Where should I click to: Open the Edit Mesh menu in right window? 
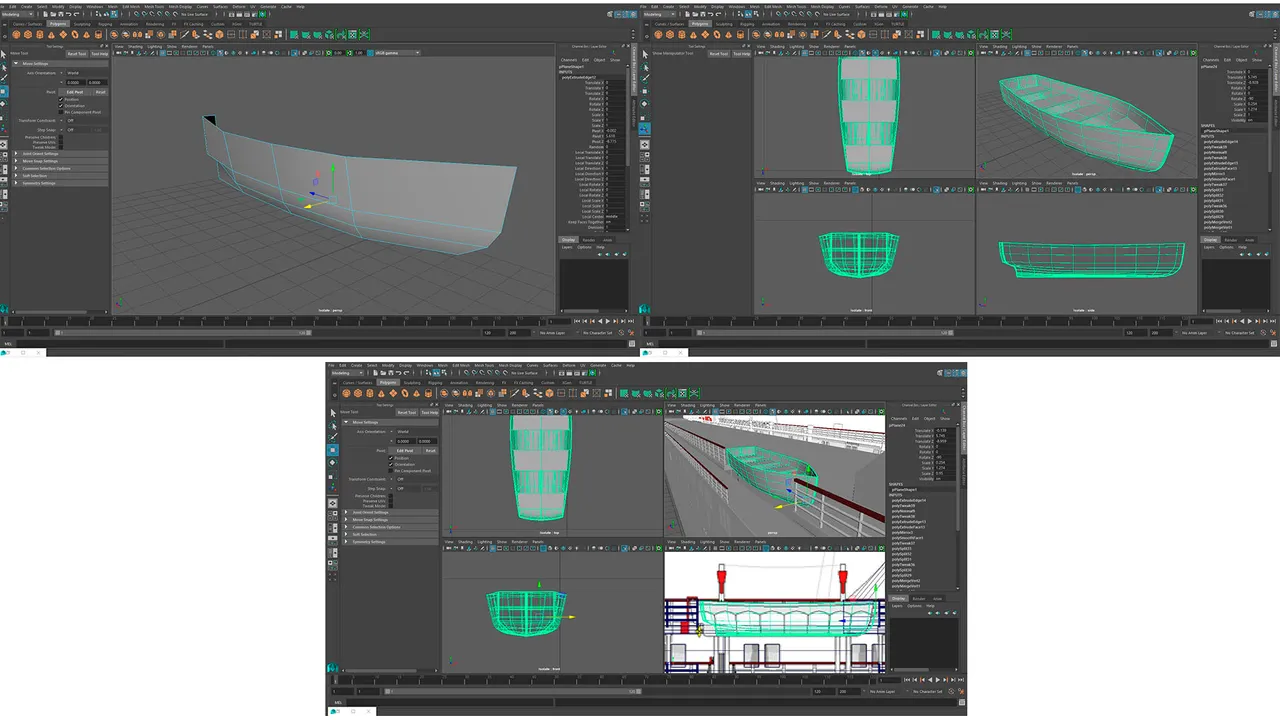[773, 7]
